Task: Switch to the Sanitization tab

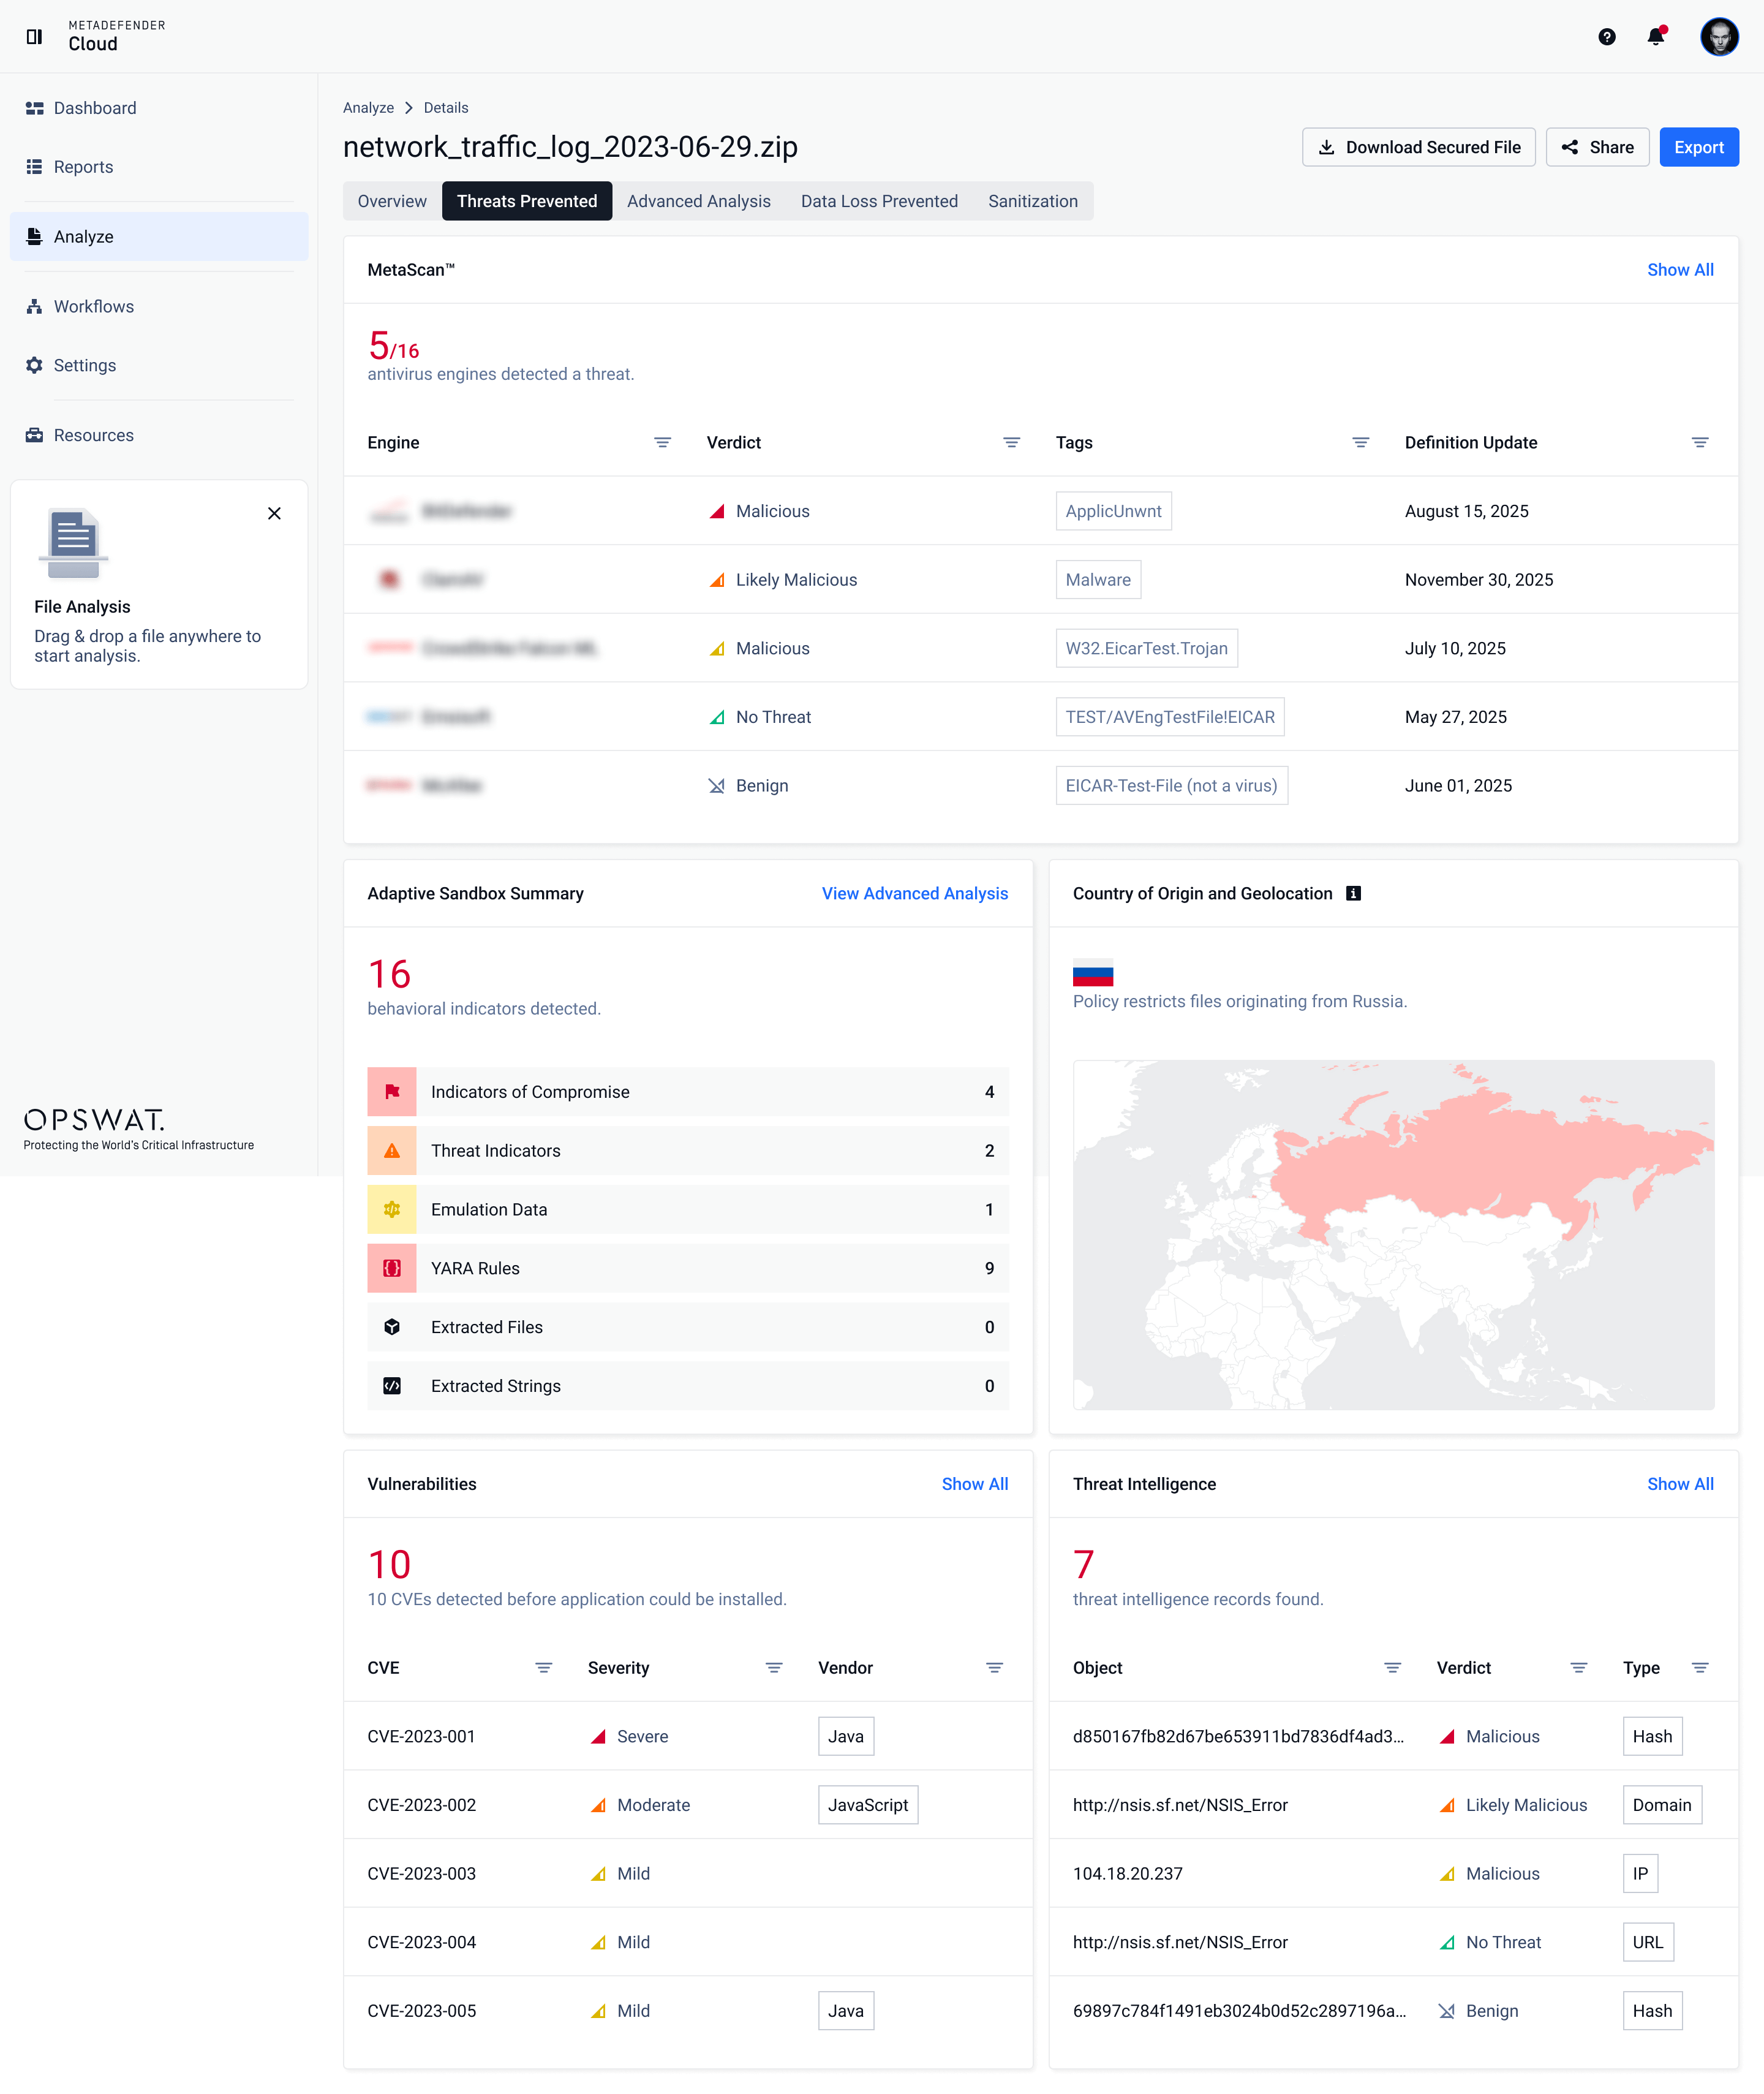Action: click(1033, 201)
